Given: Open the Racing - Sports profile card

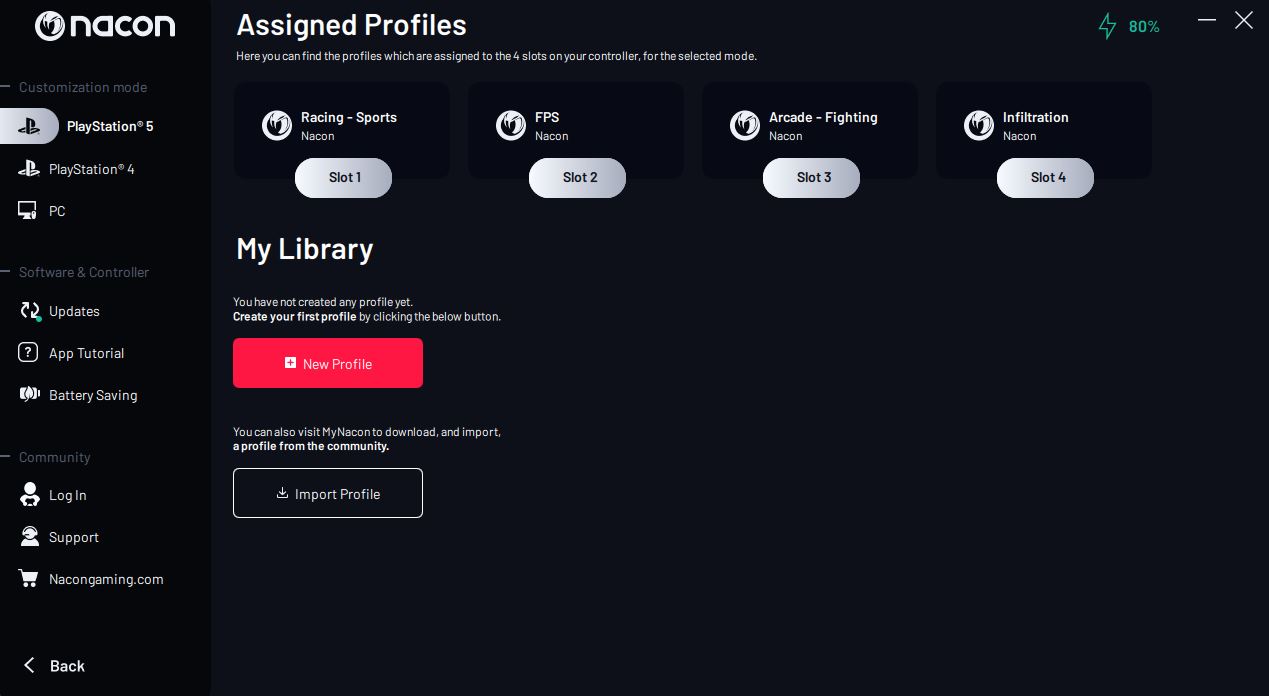Looking at the screenshot, I should 342,130.
